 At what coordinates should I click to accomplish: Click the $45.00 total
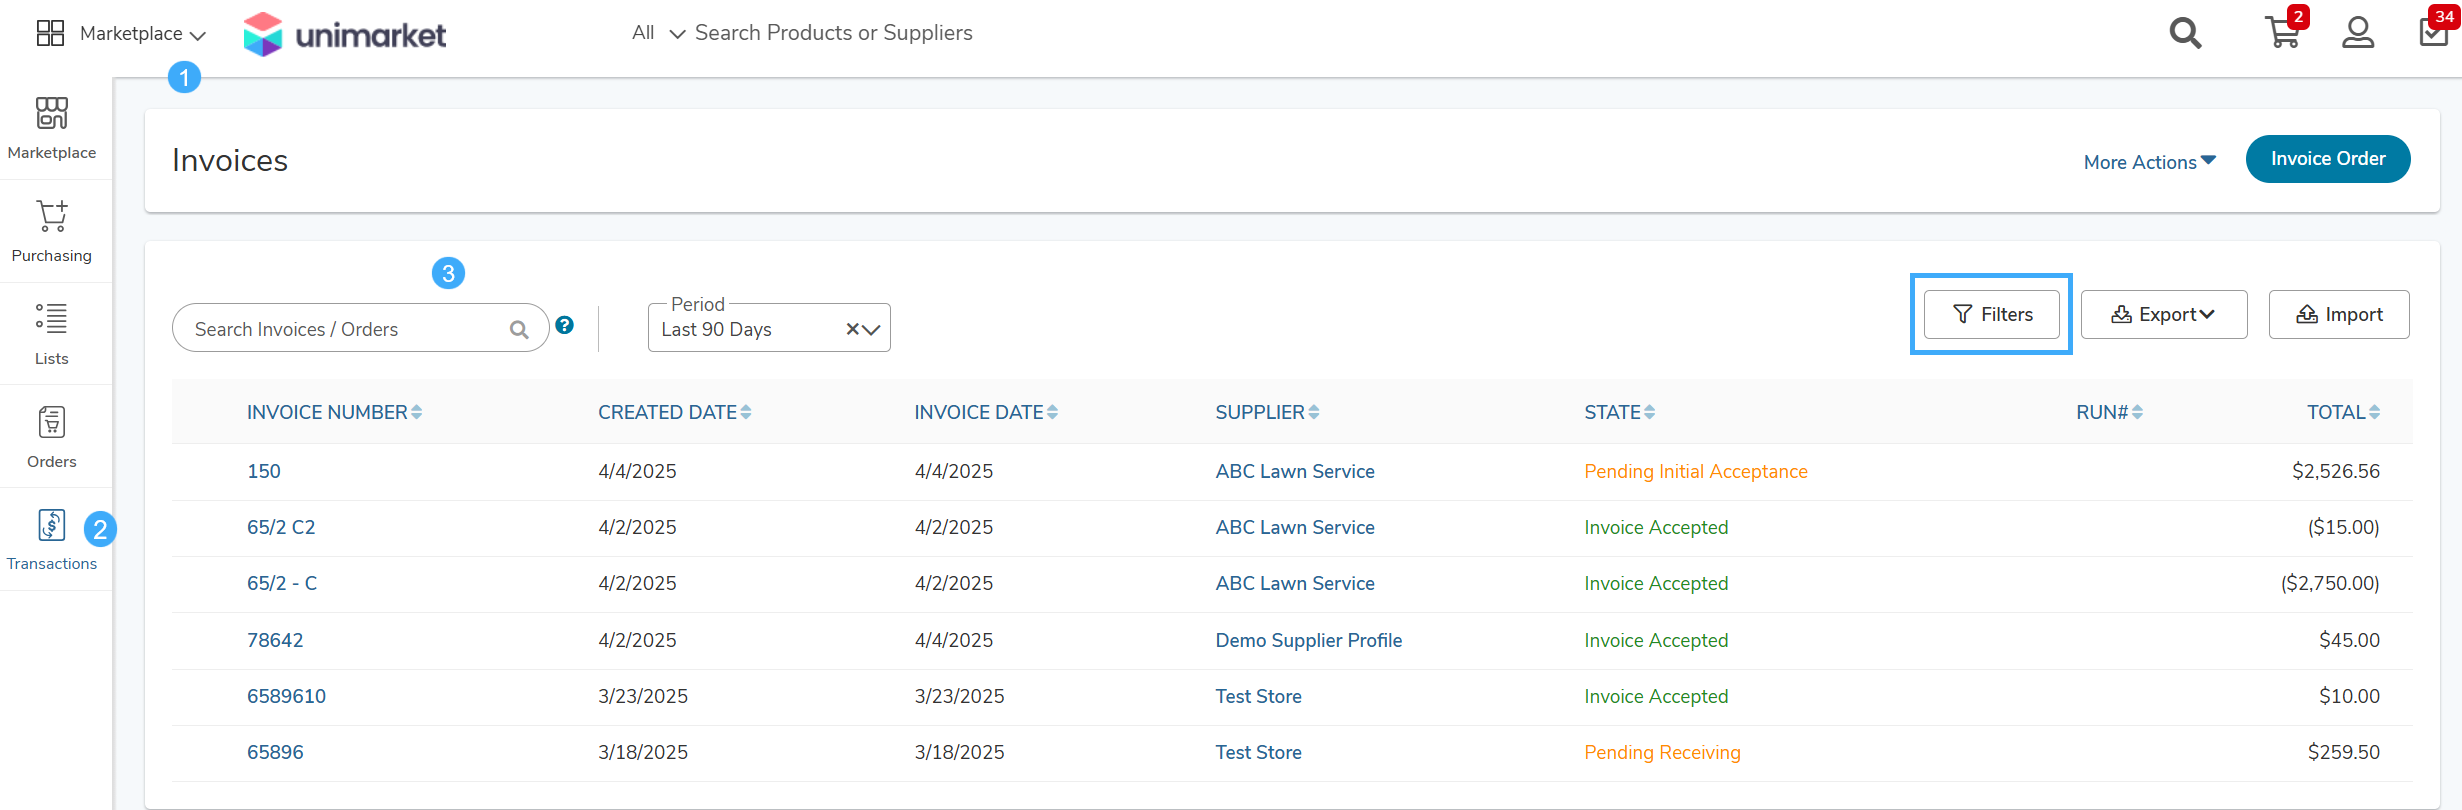pyautogui.click(x=2350, y=640)
